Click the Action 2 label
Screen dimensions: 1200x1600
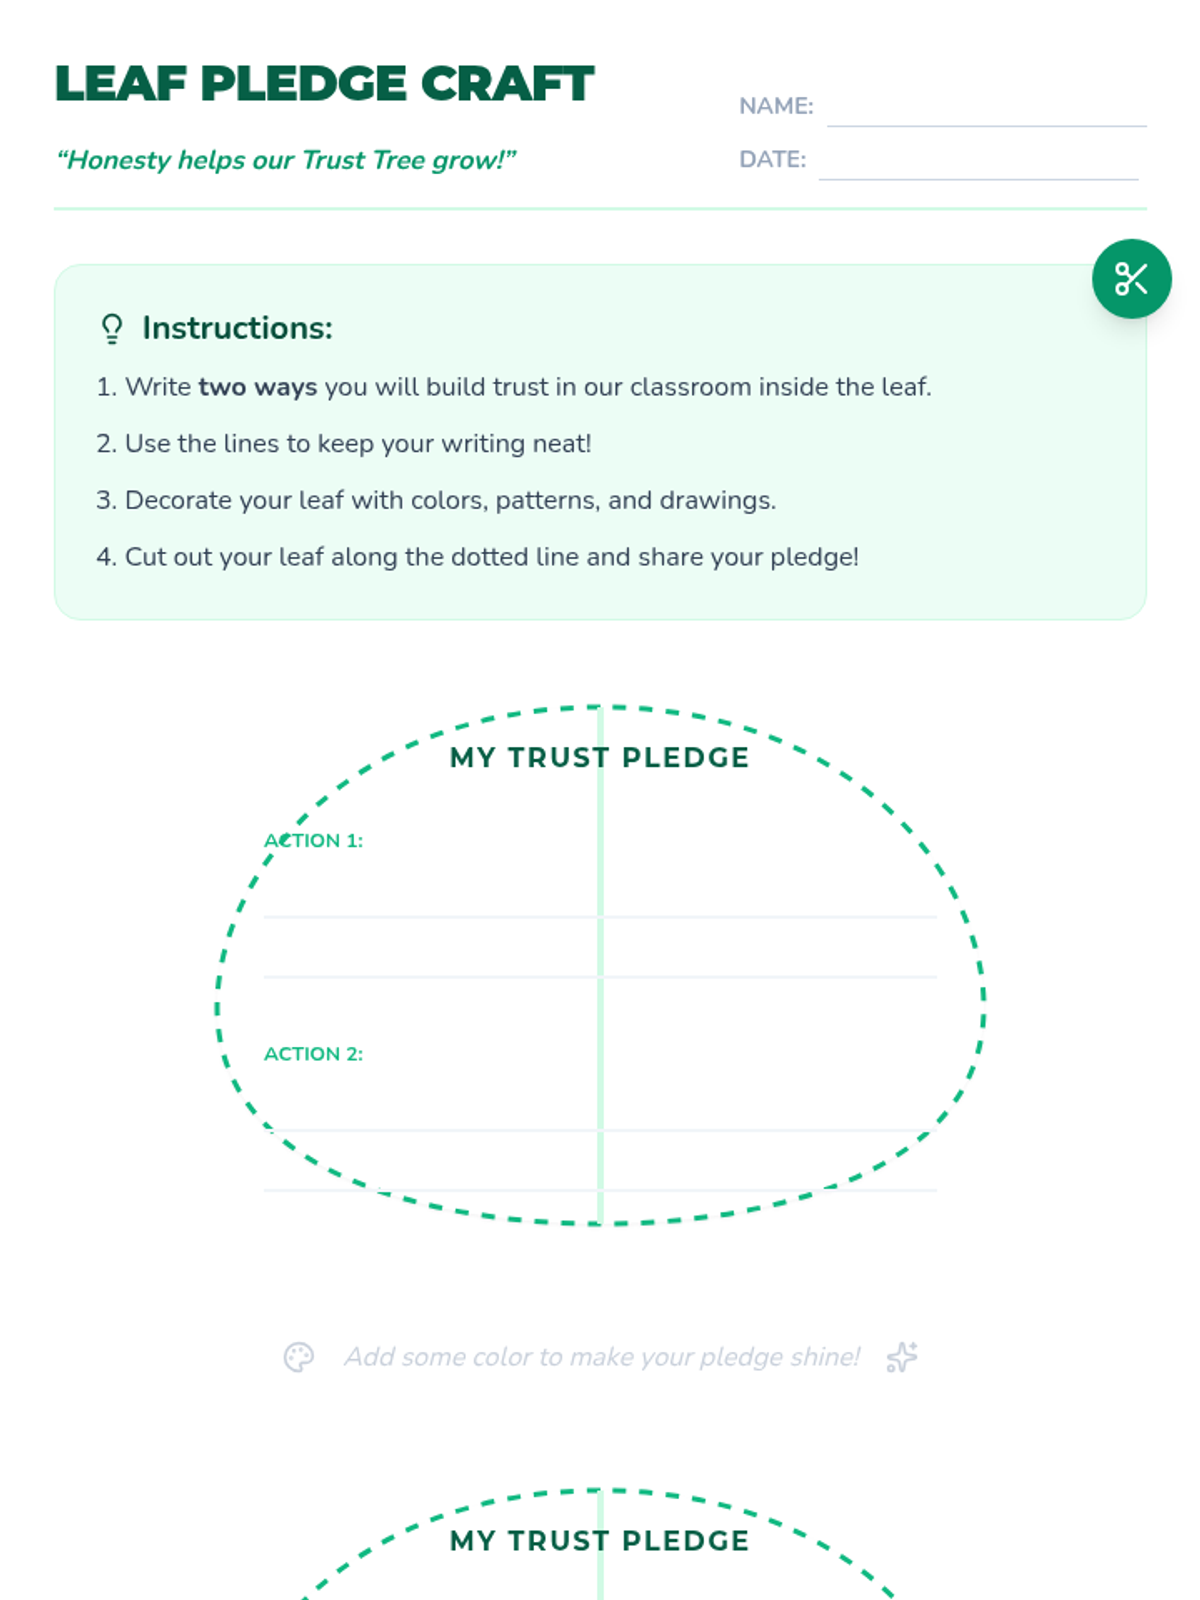(x=313, y=1054)
